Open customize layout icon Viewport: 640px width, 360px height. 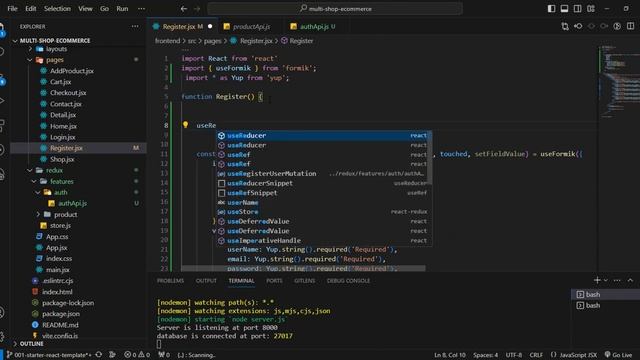click(591, 9)
